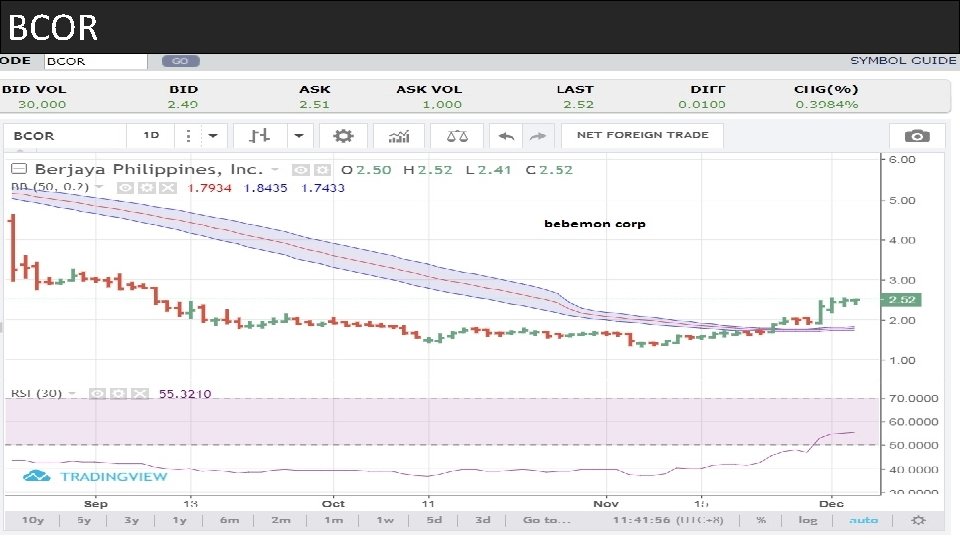Click the CHG(%) value 0.3984%

point(827,105)
